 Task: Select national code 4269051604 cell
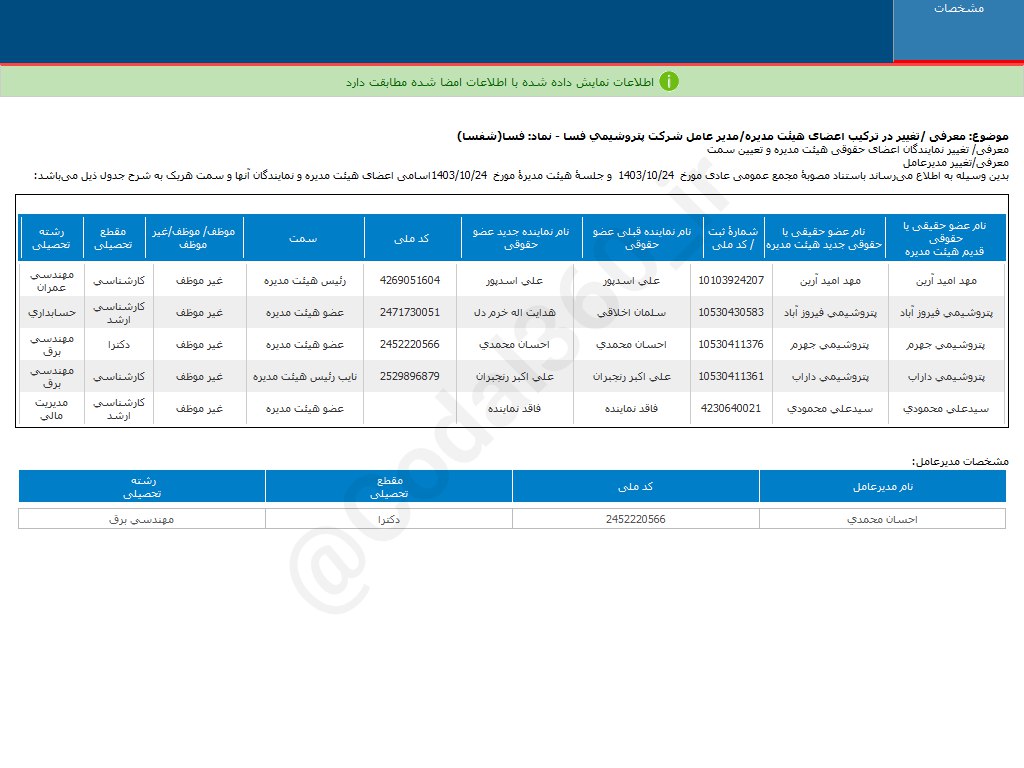coord(410,280)
